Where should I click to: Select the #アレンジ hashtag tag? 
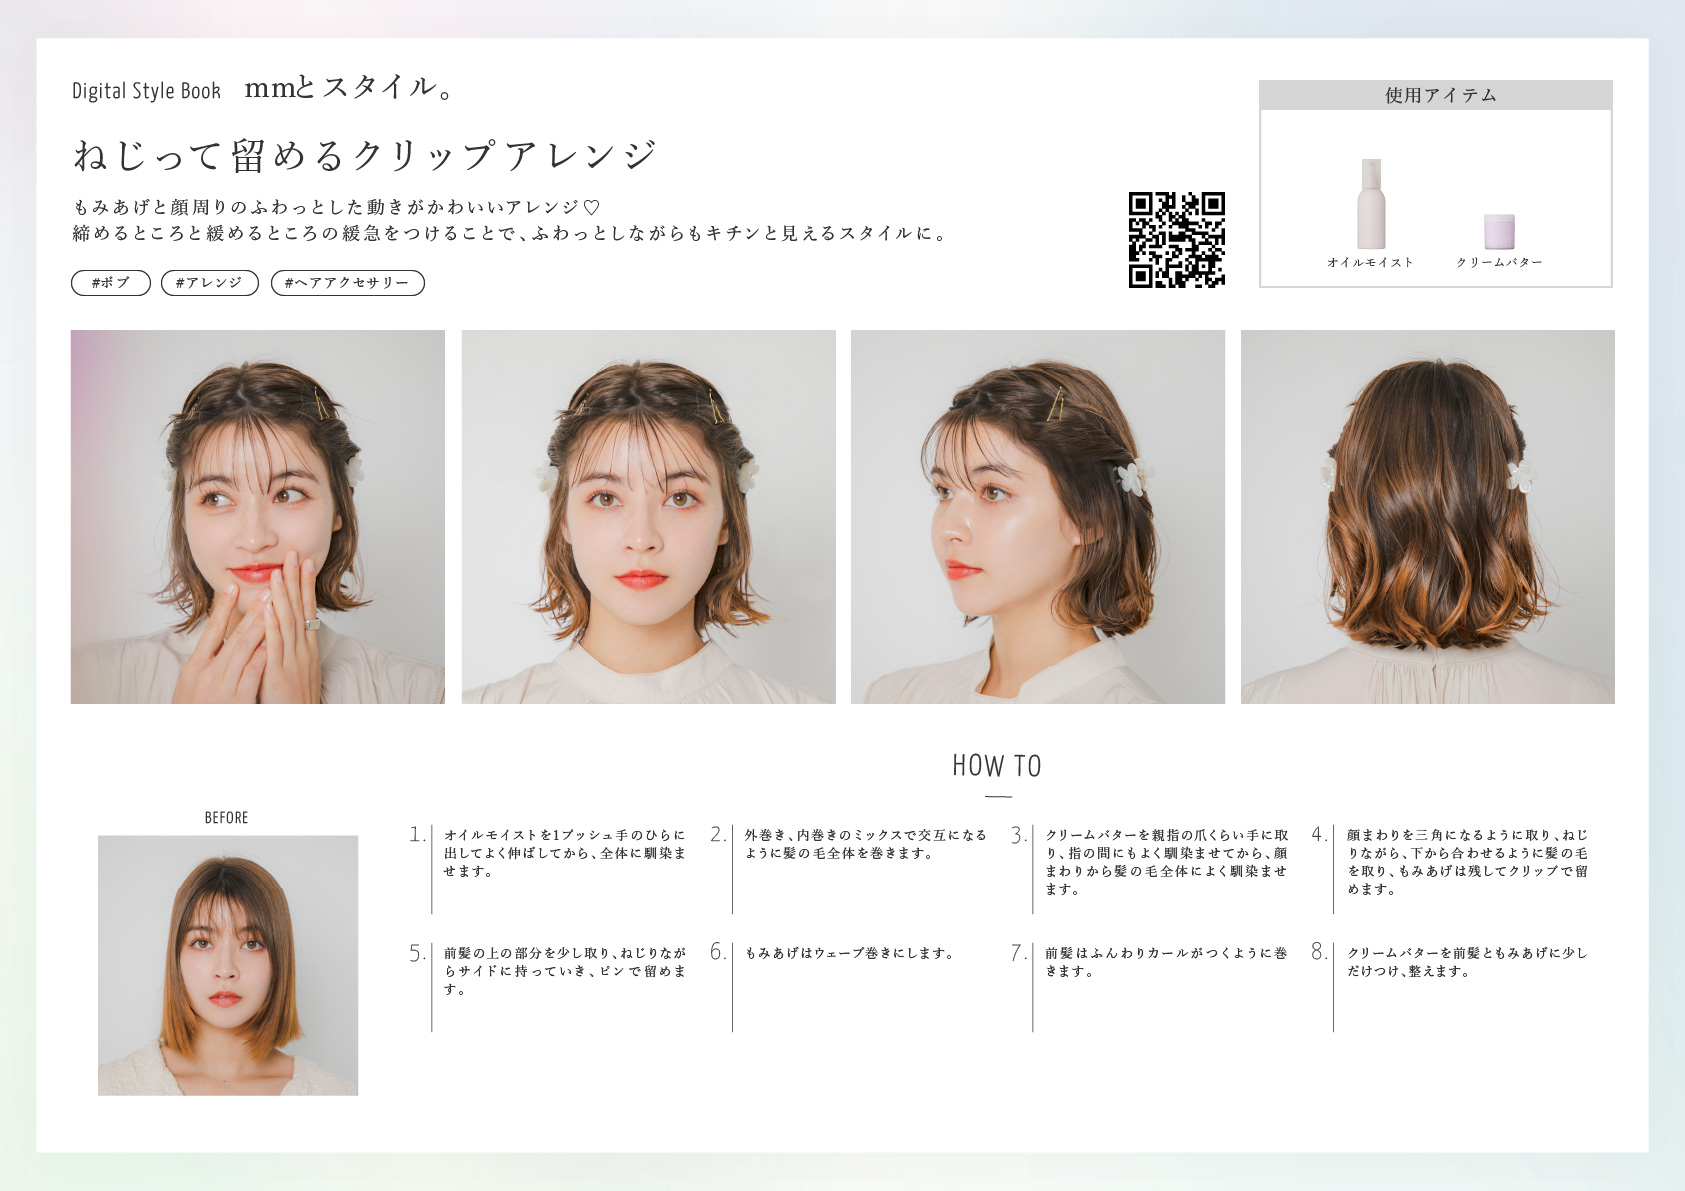point(210,283)
